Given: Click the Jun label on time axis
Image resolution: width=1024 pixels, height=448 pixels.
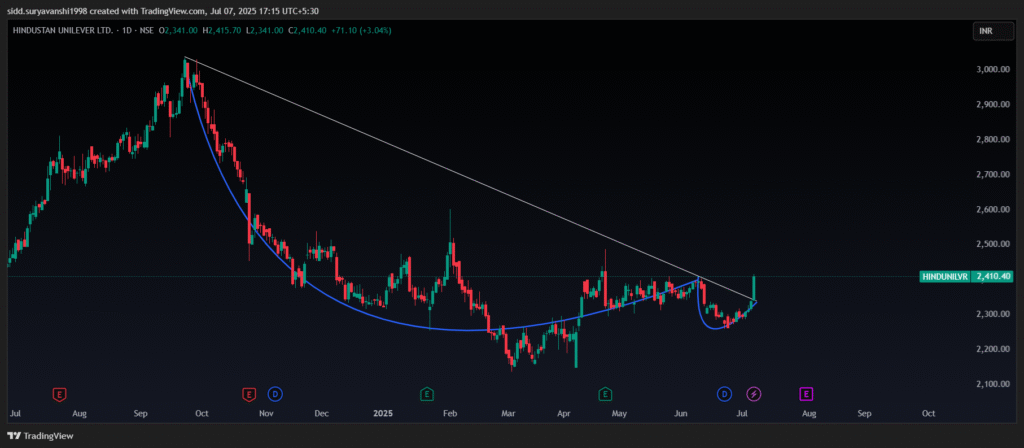Looking at the screenshot, I should pyautogui.click(x=681, y=413).
